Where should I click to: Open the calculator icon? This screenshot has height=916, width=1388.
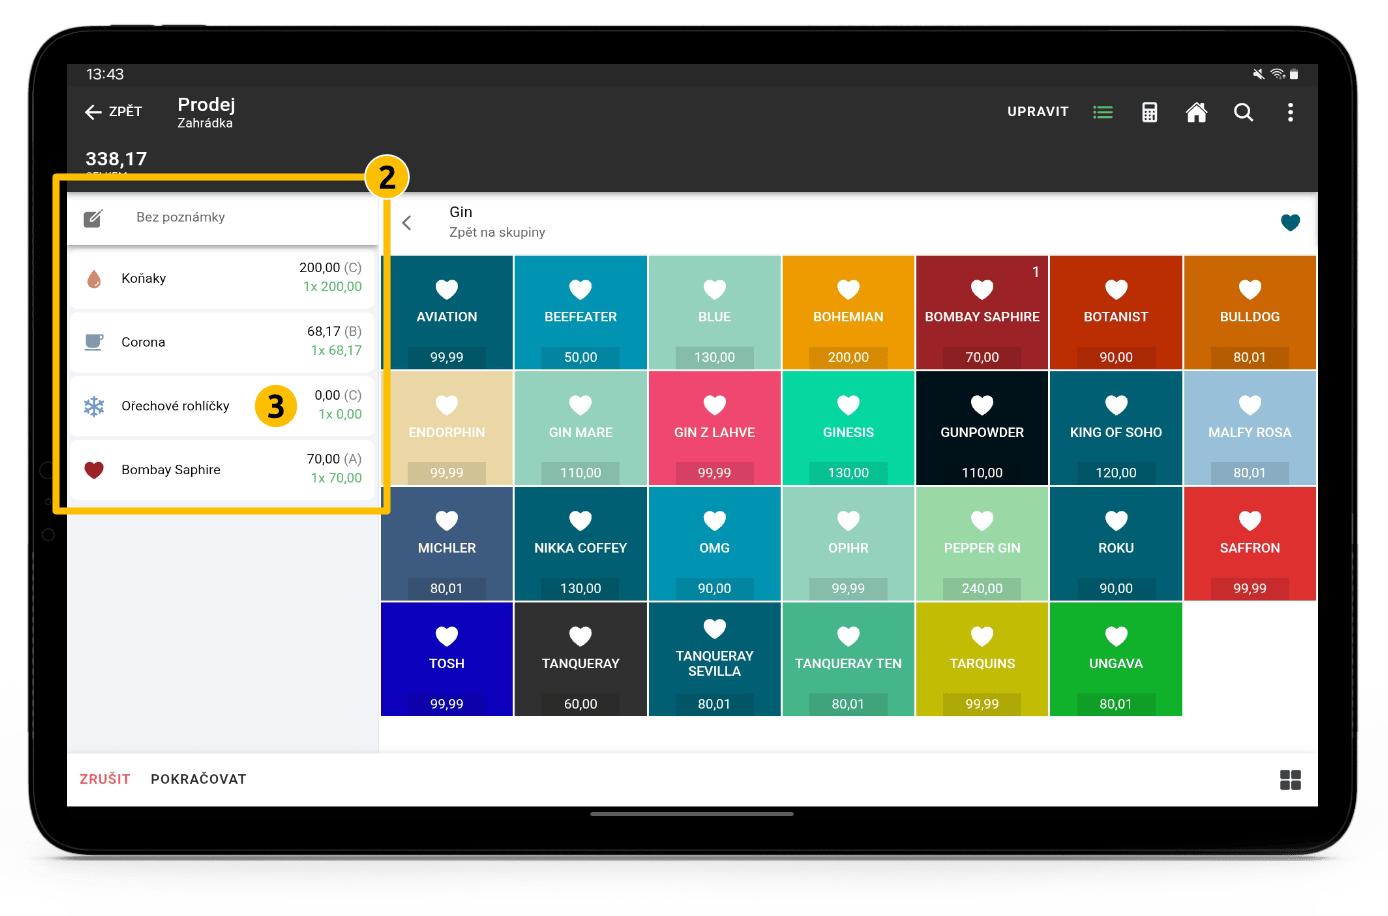click(1150, 112)
